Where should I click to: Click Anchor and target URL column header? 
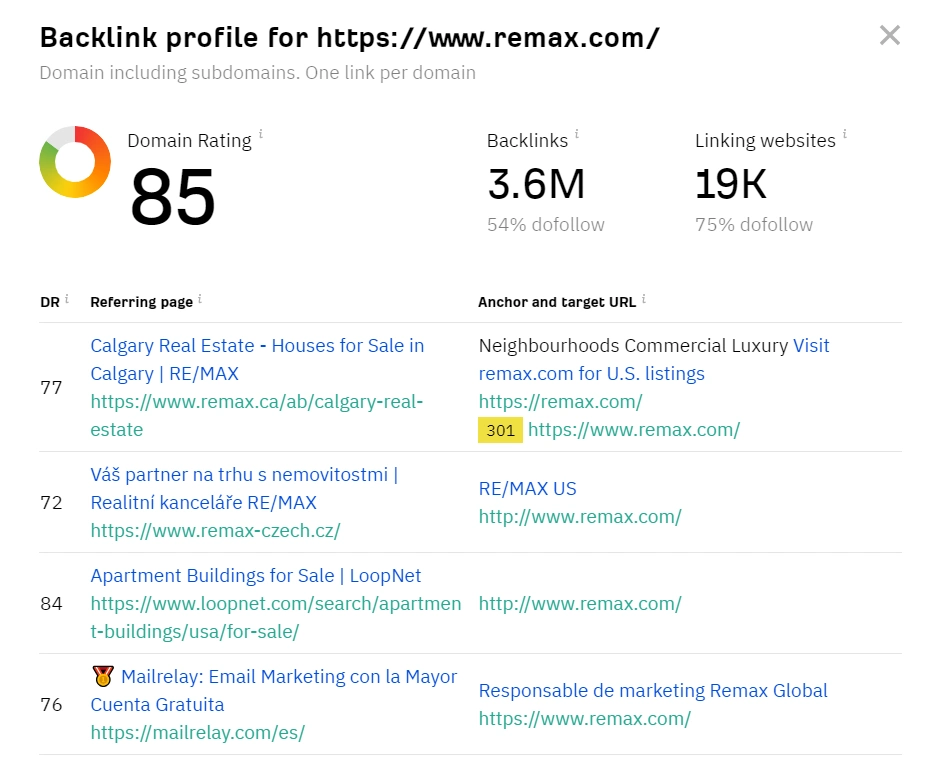point(557,302)
